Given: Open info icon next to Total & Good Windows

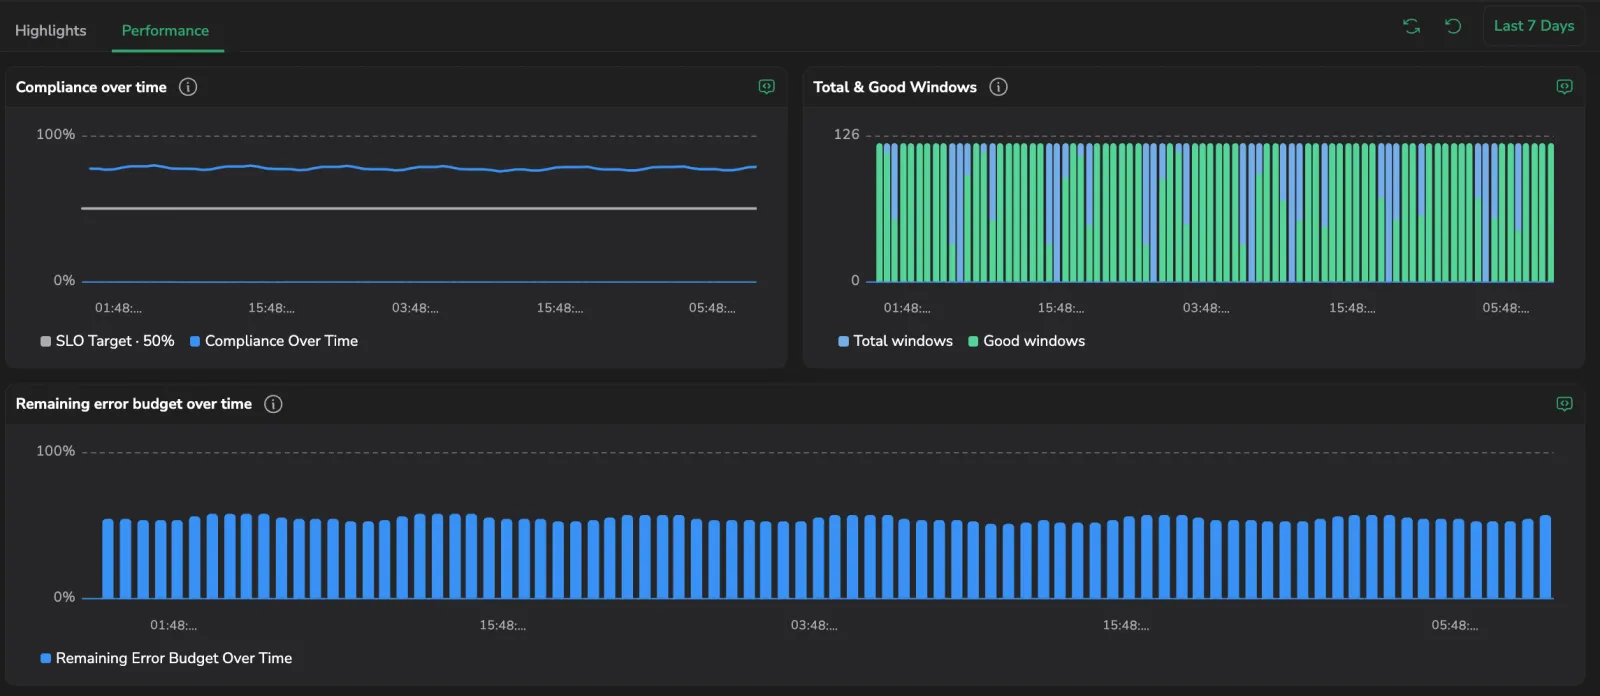Looking at the screenshot, I should 998,87.
